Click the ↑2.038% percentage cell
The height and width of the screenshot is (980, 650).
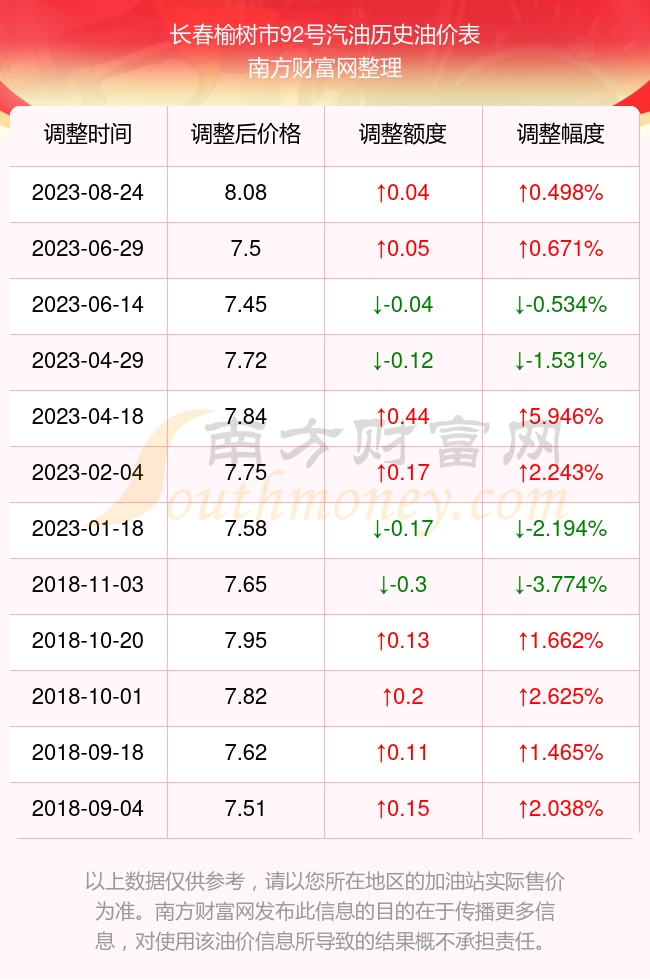click(x=561, y=809)
